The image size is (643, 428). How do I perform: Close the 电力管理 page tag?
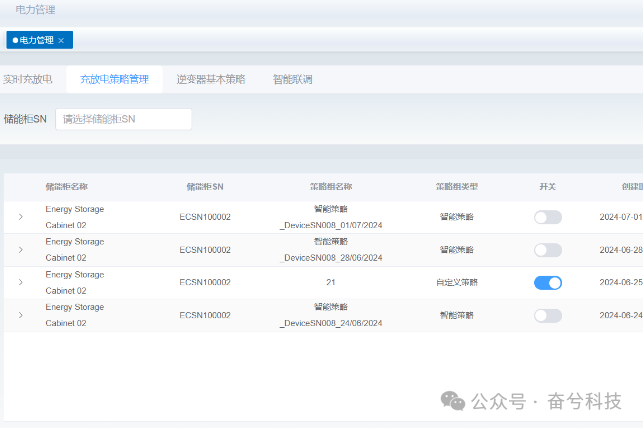(61, 40)
